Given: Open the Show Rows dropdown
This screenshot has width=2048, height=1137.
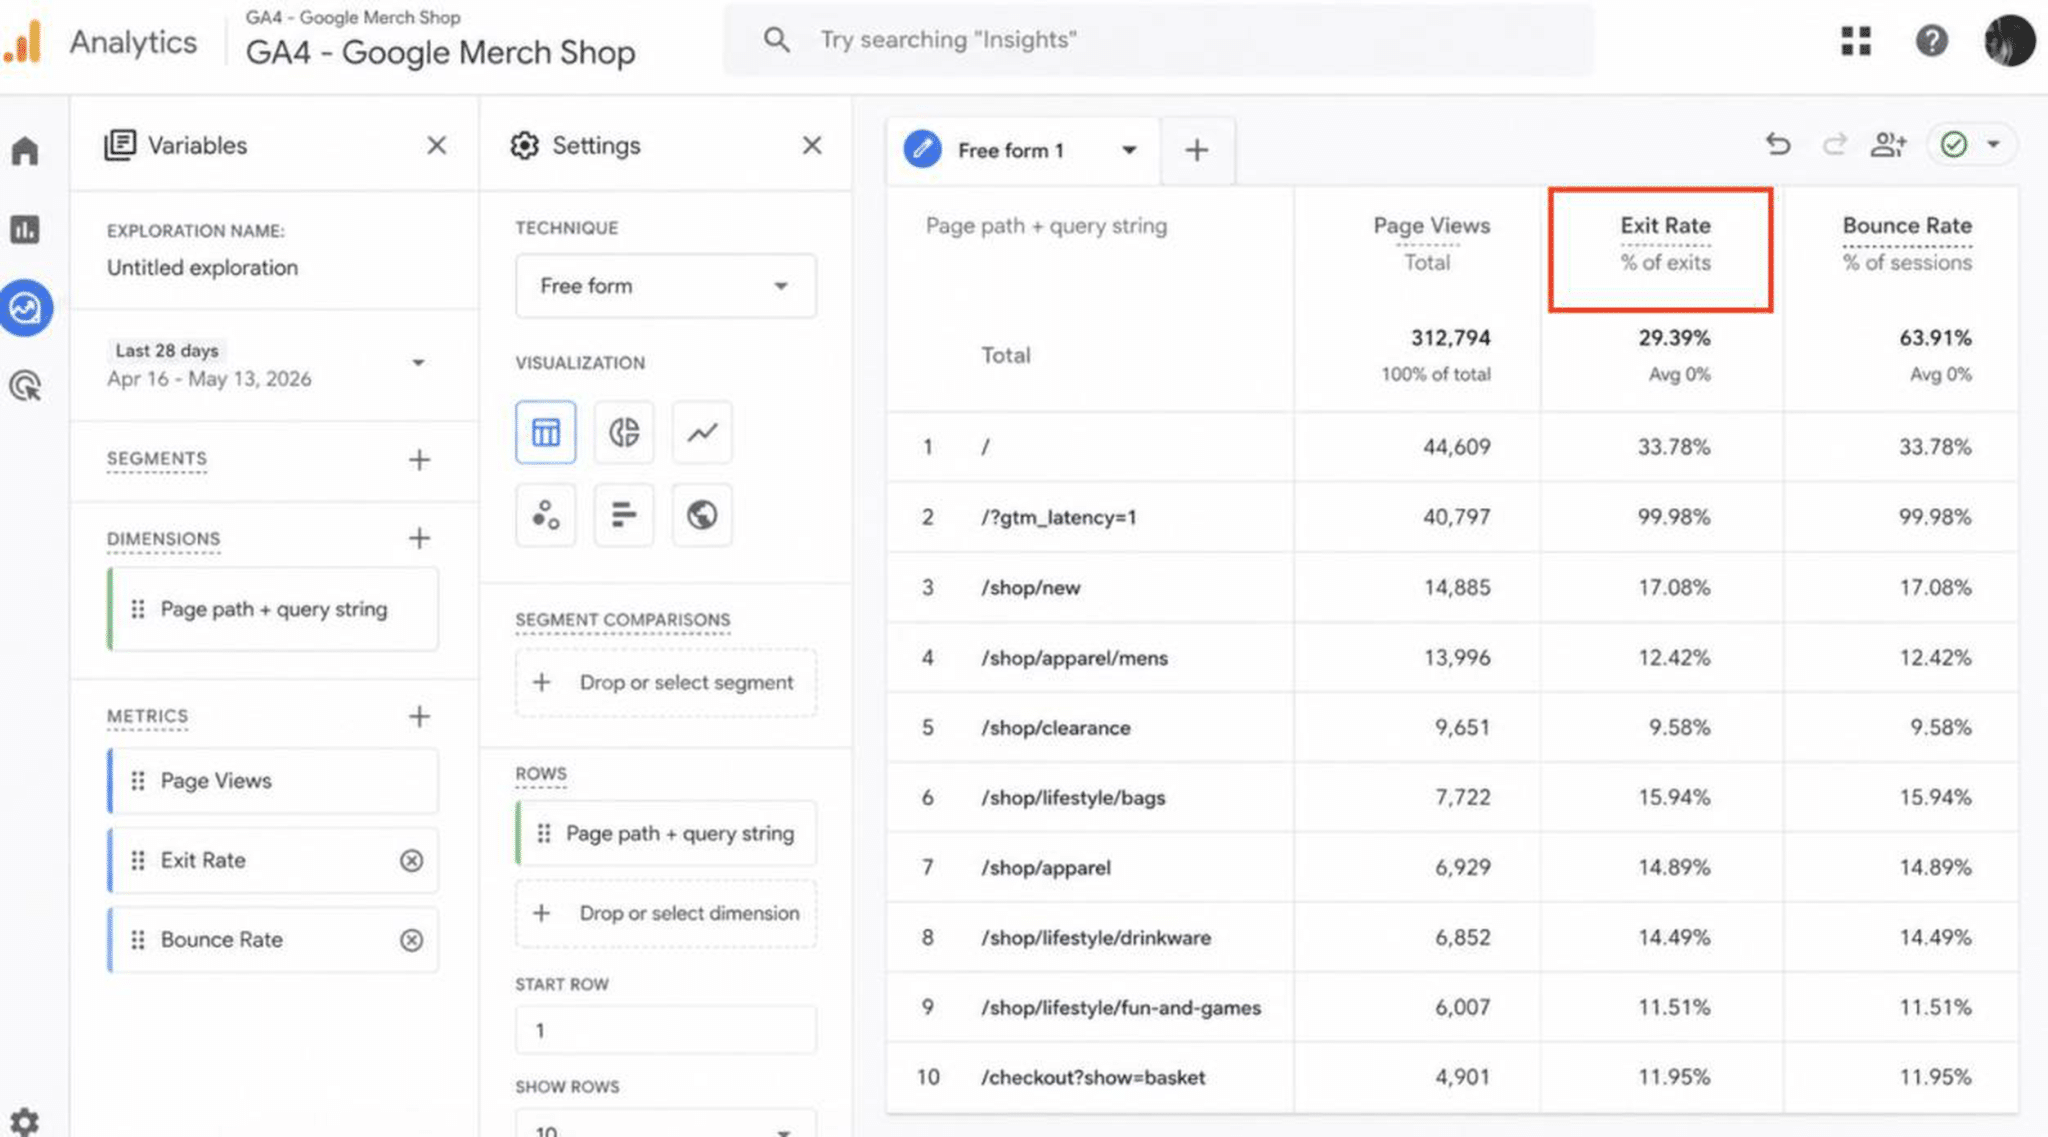Looking at the screenshot, I should (665, 1124).
